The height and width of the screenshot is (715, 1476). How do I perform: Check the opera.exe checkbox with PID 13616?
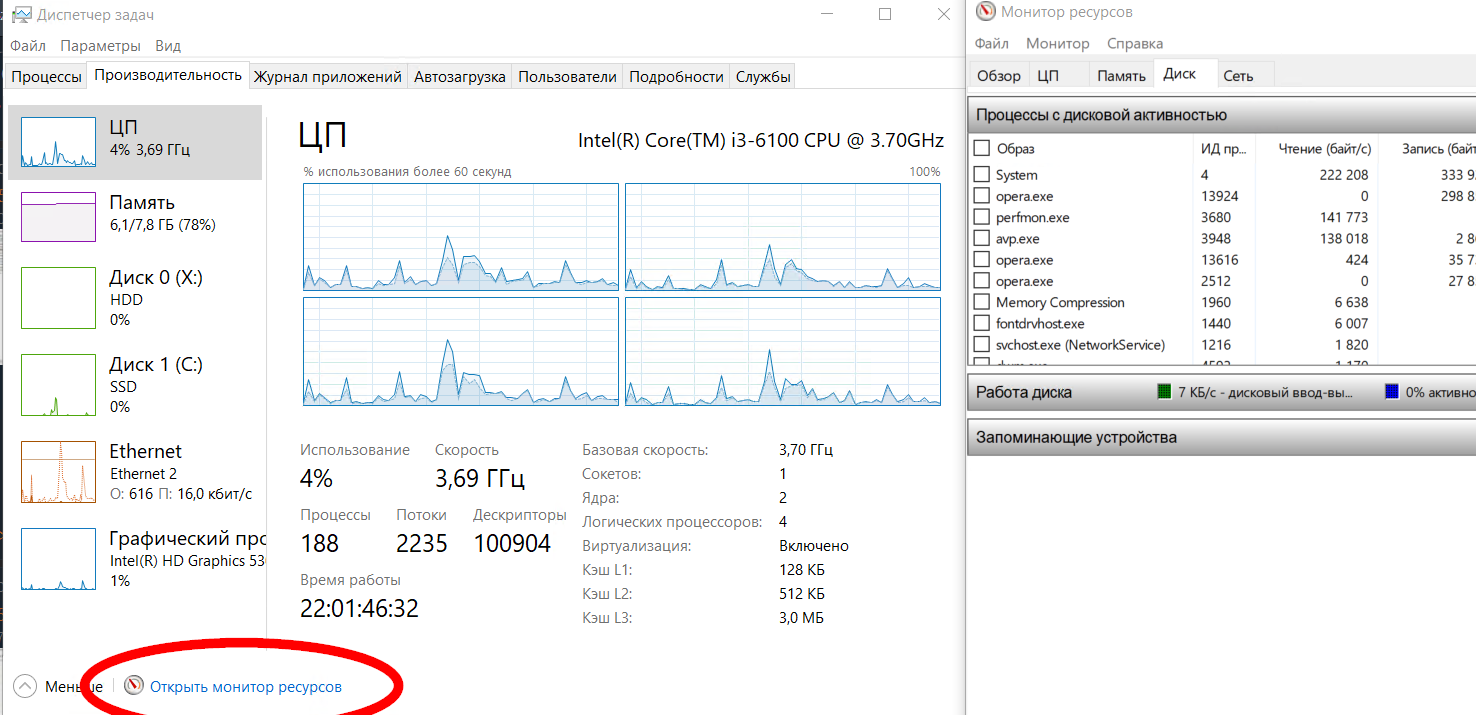tap(982, 260)
